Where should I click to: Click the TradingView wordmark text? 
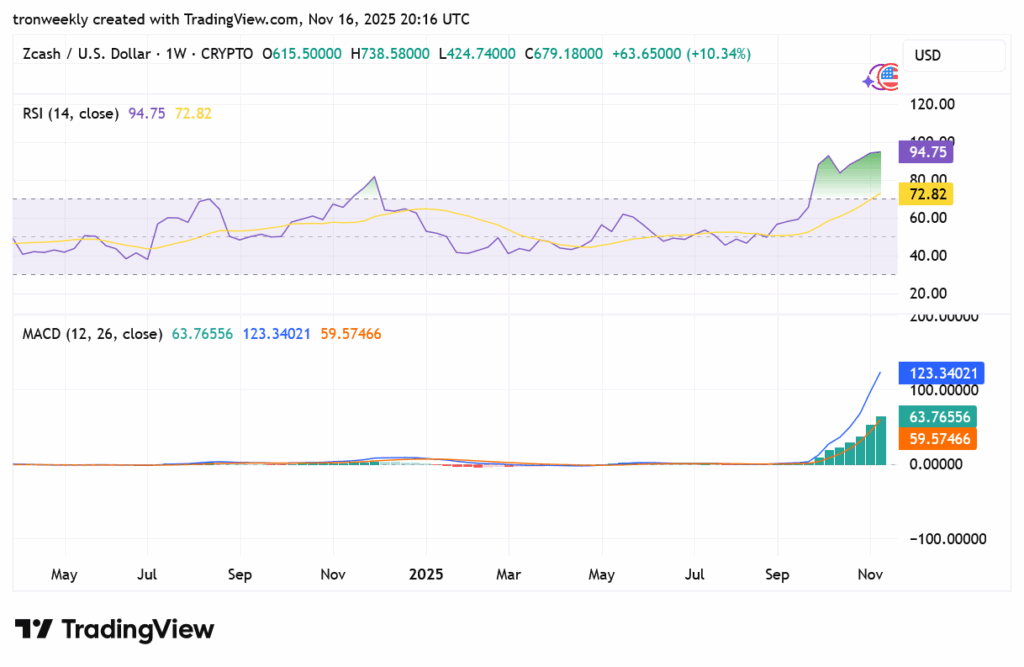(x=138, y=629)
